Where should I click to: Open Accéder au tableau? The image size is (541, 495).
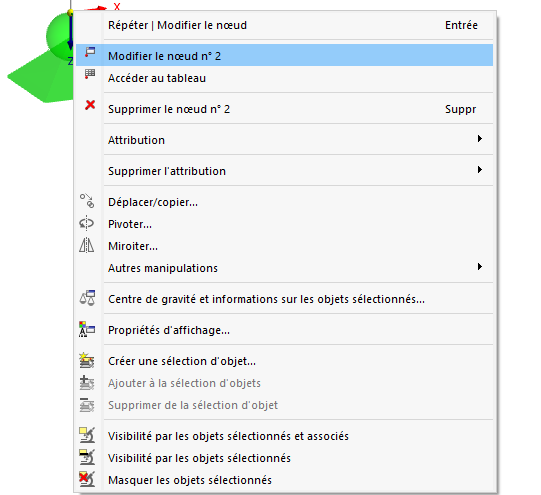point(284,78)
